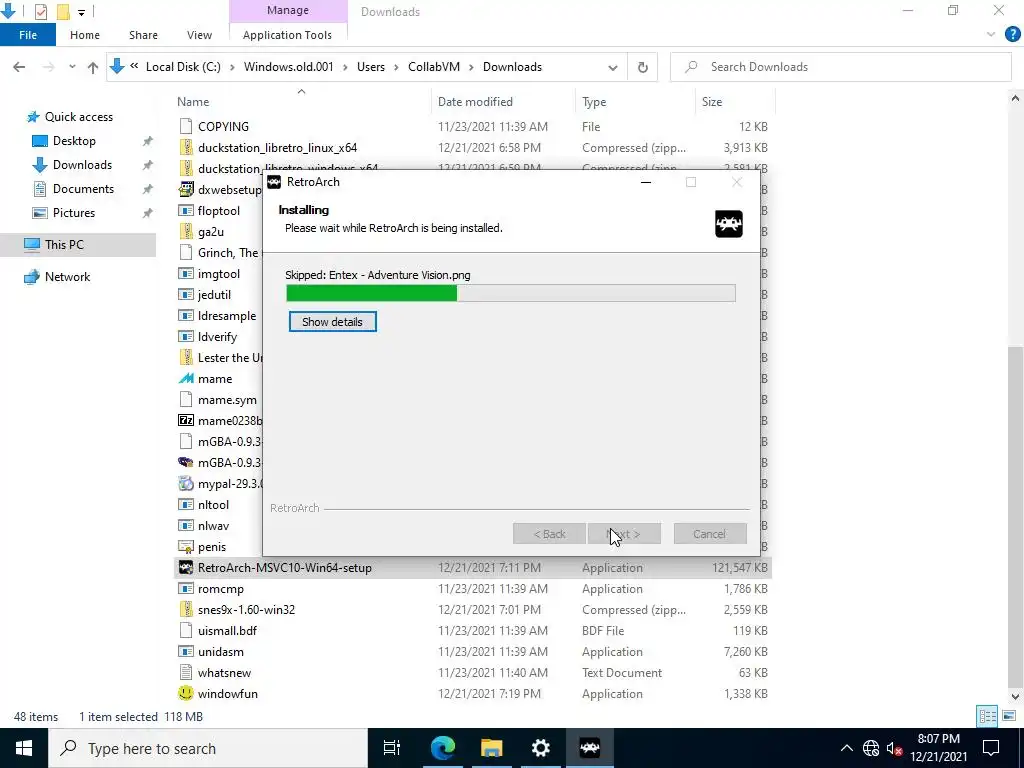The height and width of the screenshot is (768, 1024).
Task: Open the Edge browser from the taskbar
Action: coord(442,748)
